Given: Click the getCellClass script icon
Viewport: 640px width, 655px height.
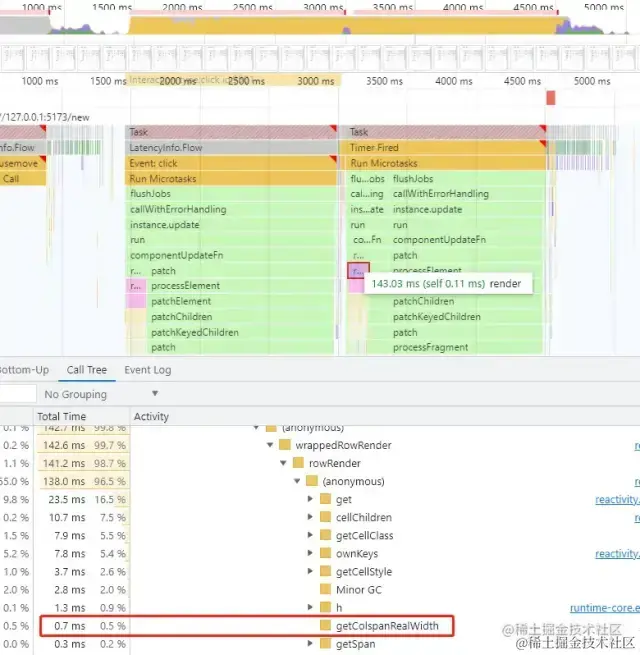Looking at the screenshot, I should (325, 535).
